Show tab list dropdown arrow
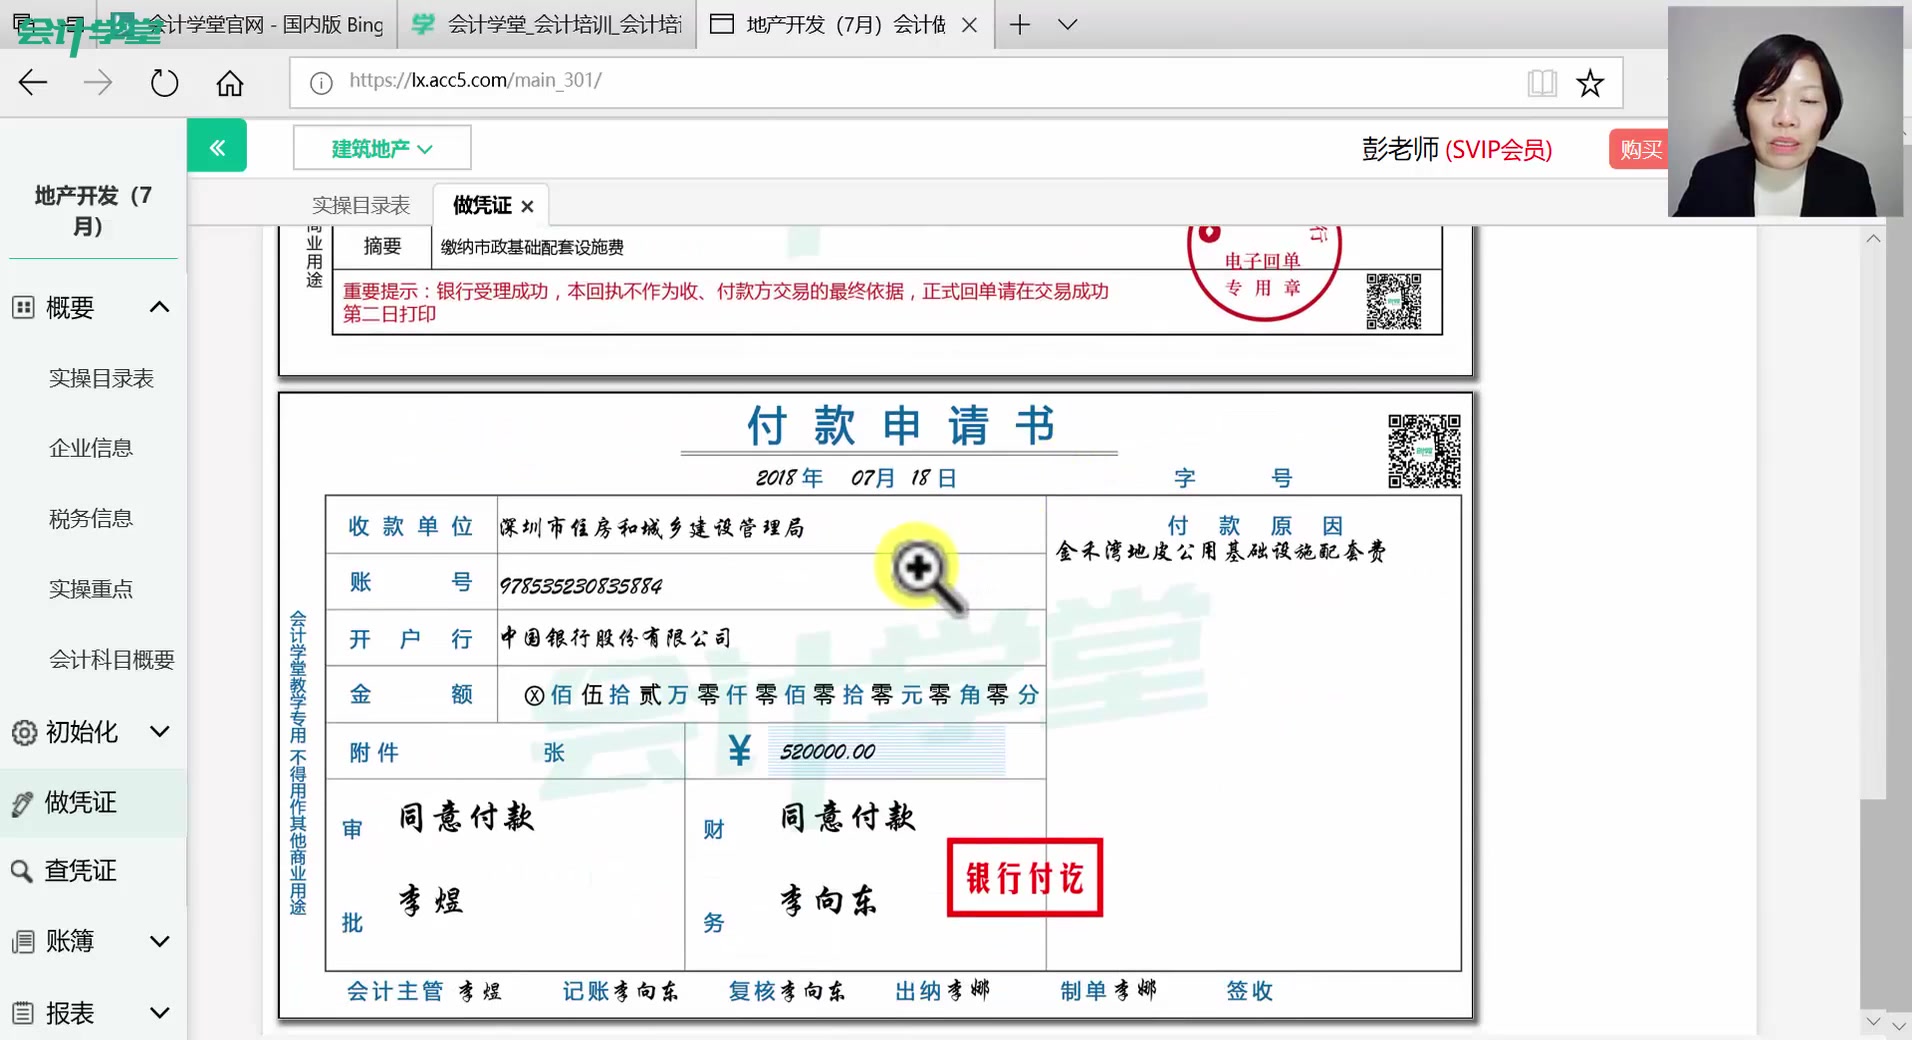The width and height of the screenshot is (1912, 1040). 1068,24
